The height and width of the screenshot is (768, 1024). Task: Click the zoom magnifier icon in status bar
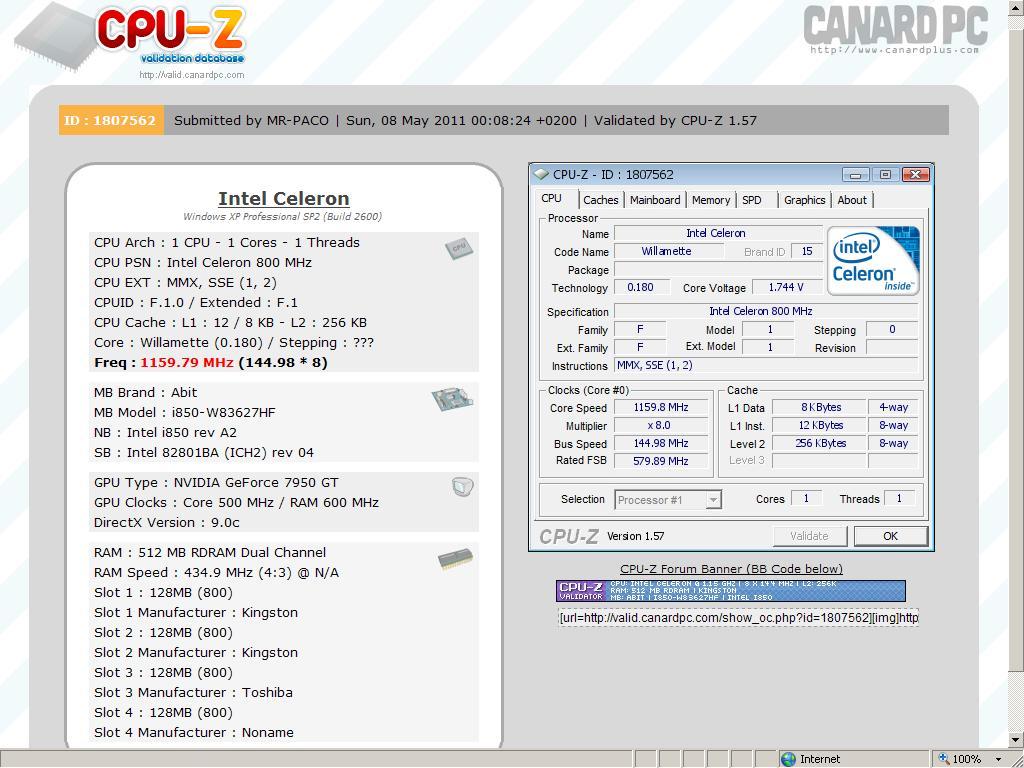tap(944, 759)
